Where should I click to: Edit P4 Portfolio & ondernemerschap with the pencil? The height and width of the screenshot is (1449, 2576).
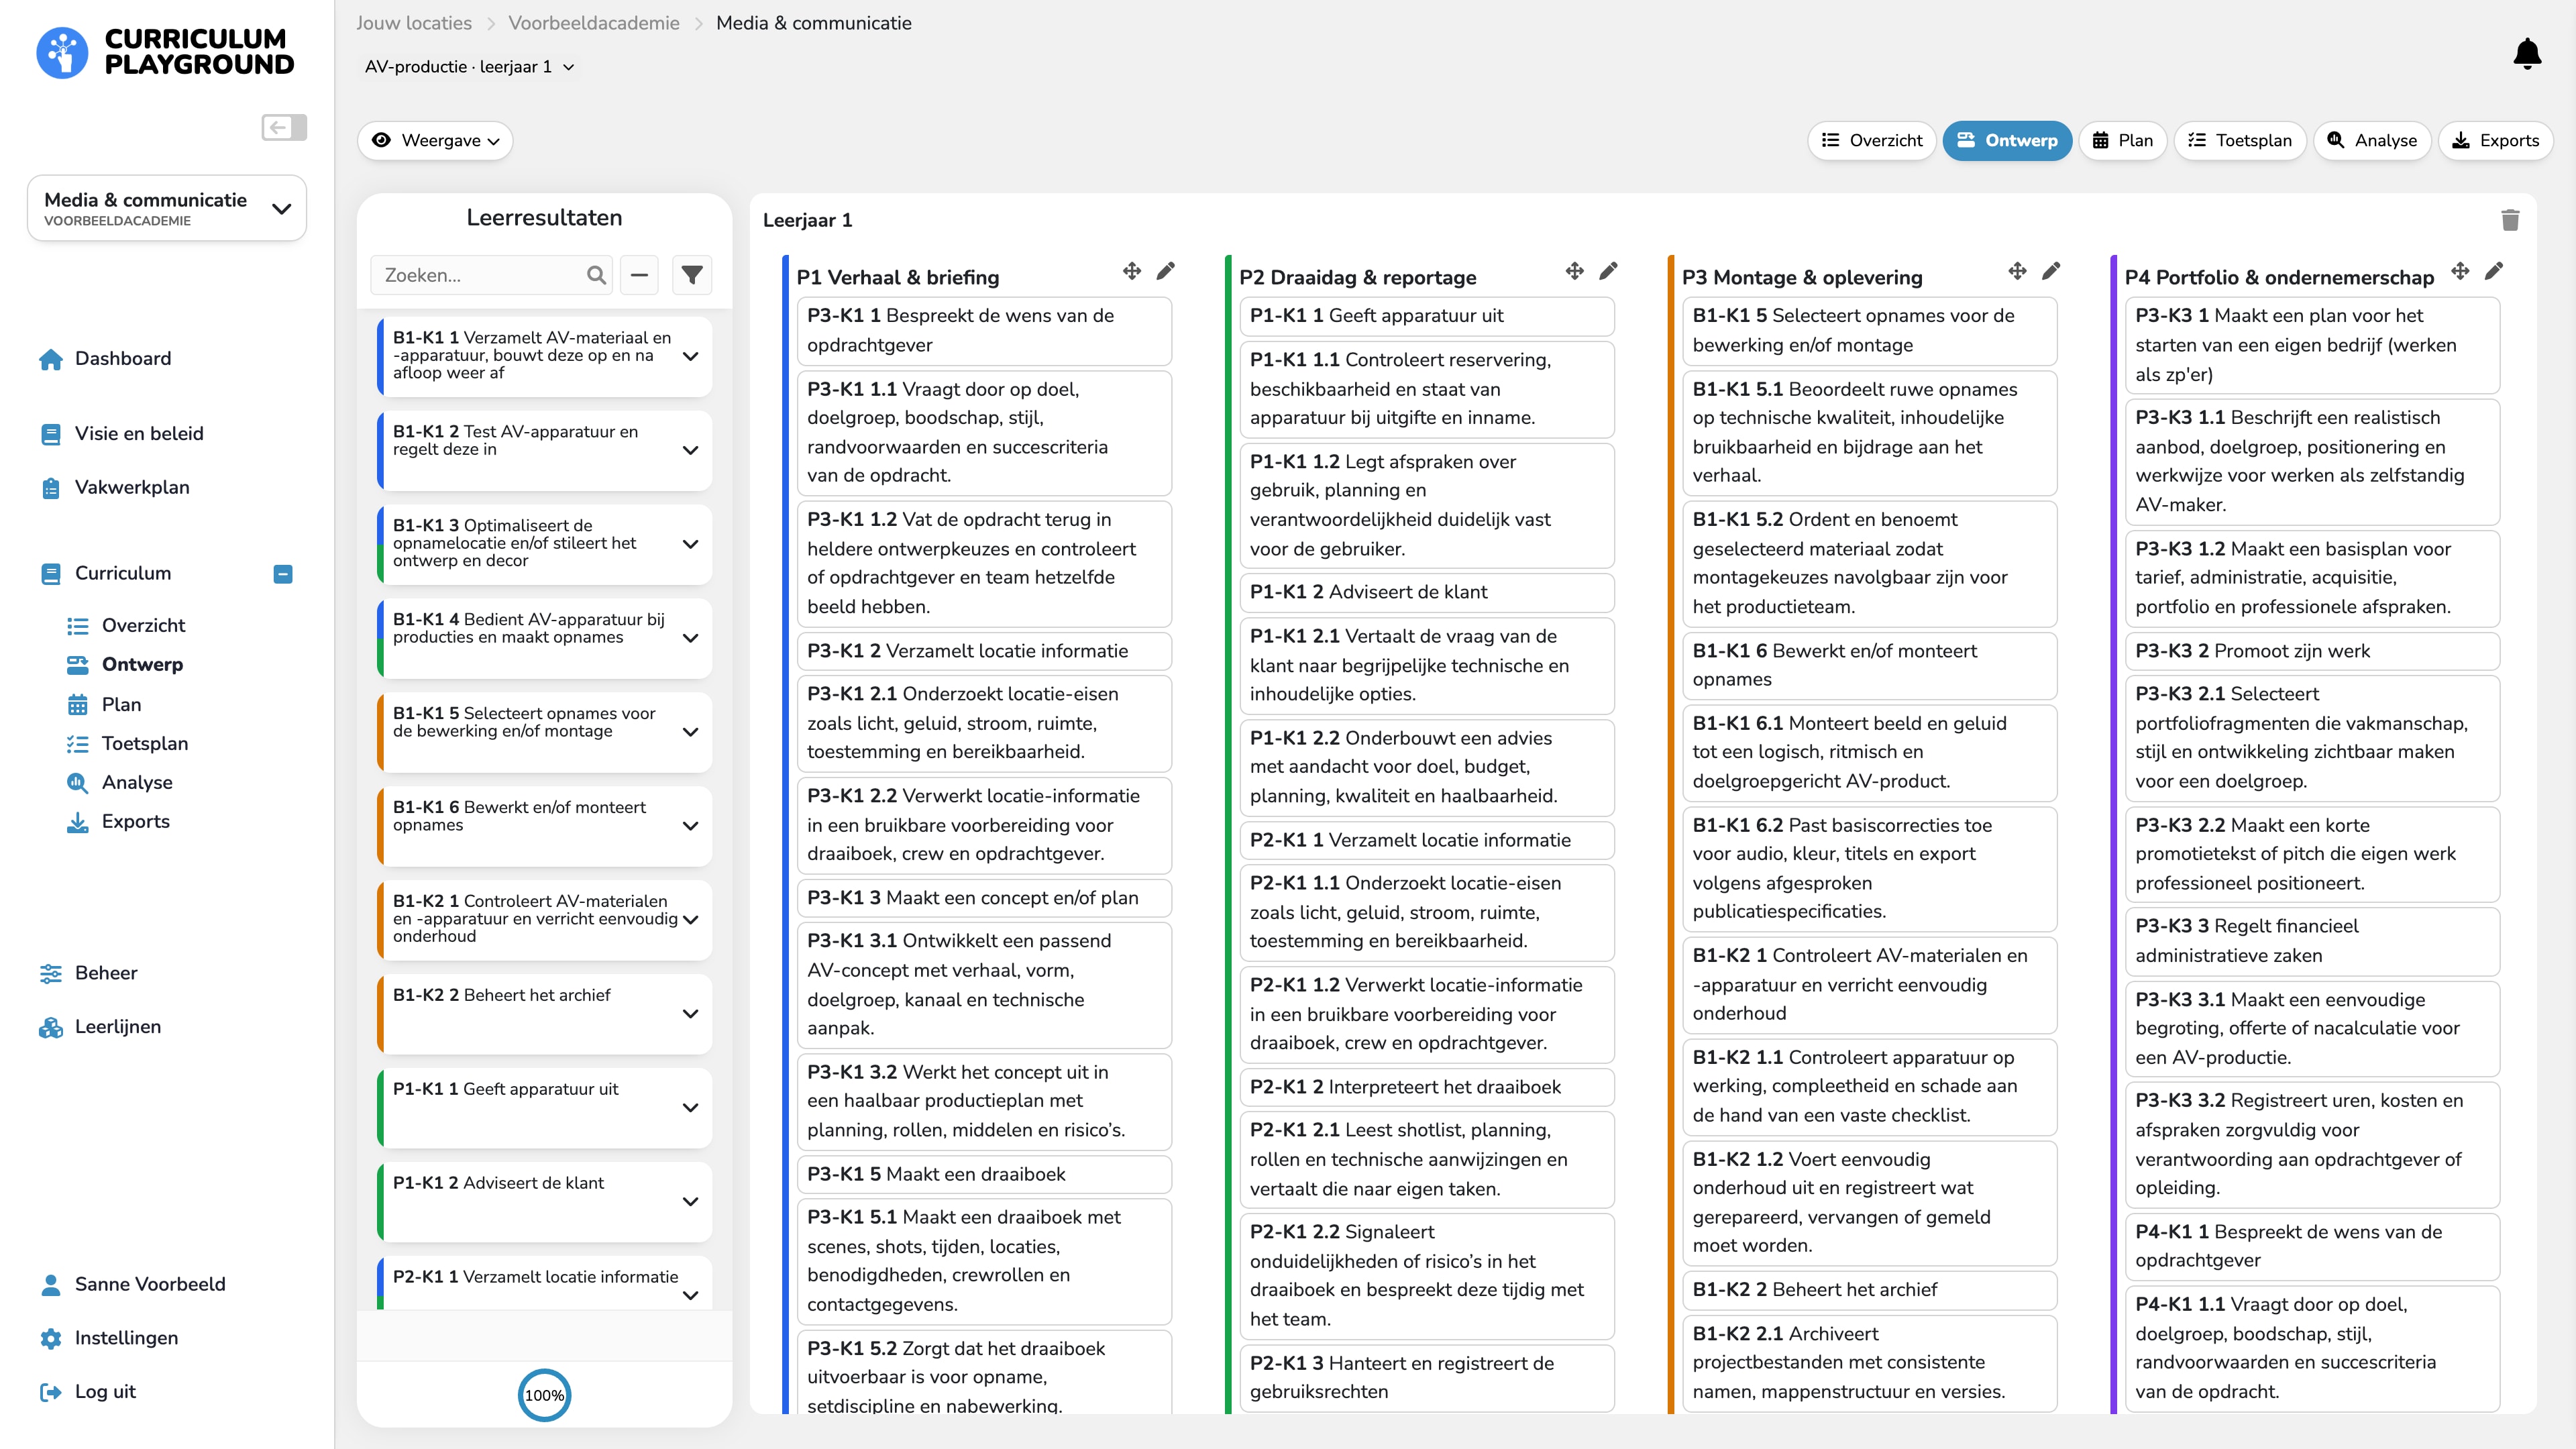pyautogui.click(x=2495, y=271)
